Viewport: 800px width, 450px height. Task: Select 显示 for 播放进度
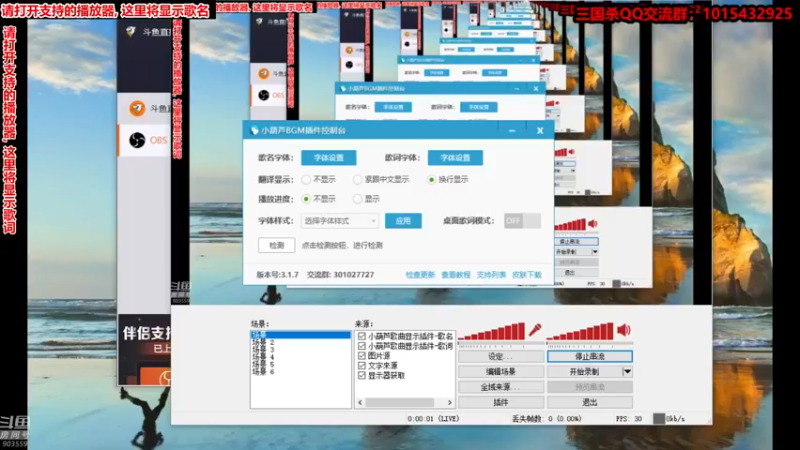(357, 199)
